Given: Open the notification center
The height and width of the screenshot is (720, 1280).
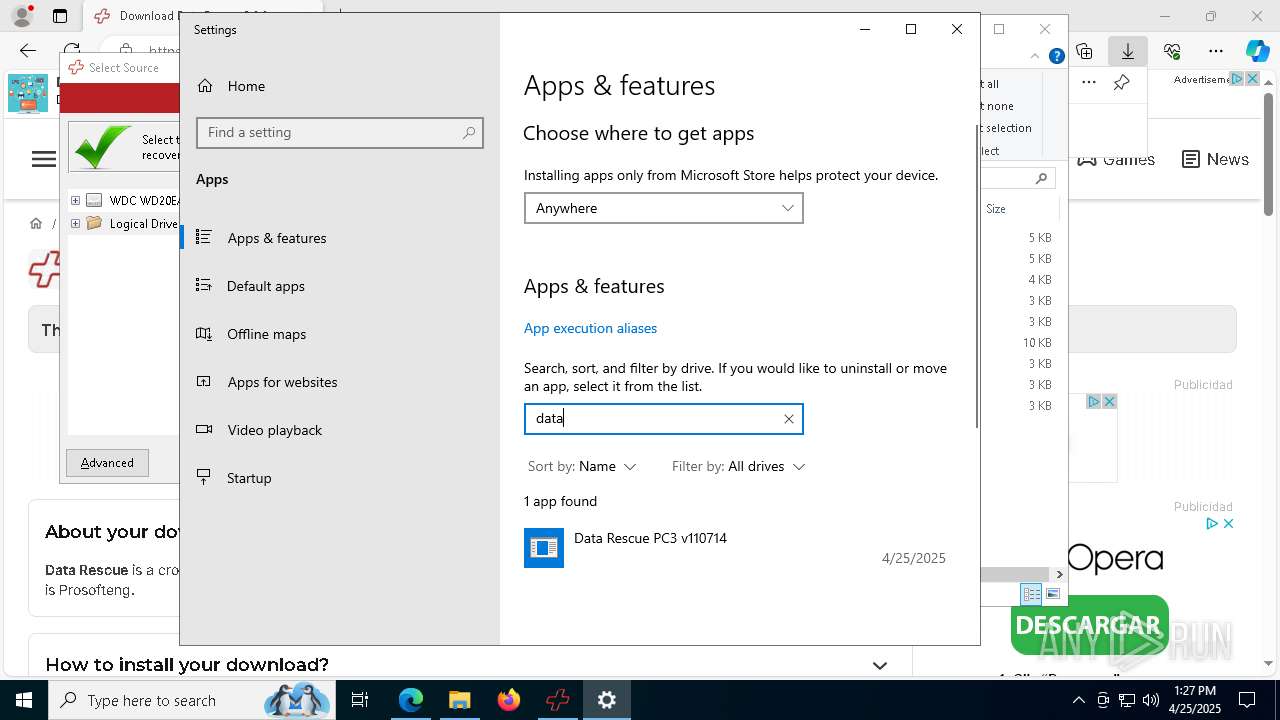Looking at the screenshot, I should pos(1247,700).
